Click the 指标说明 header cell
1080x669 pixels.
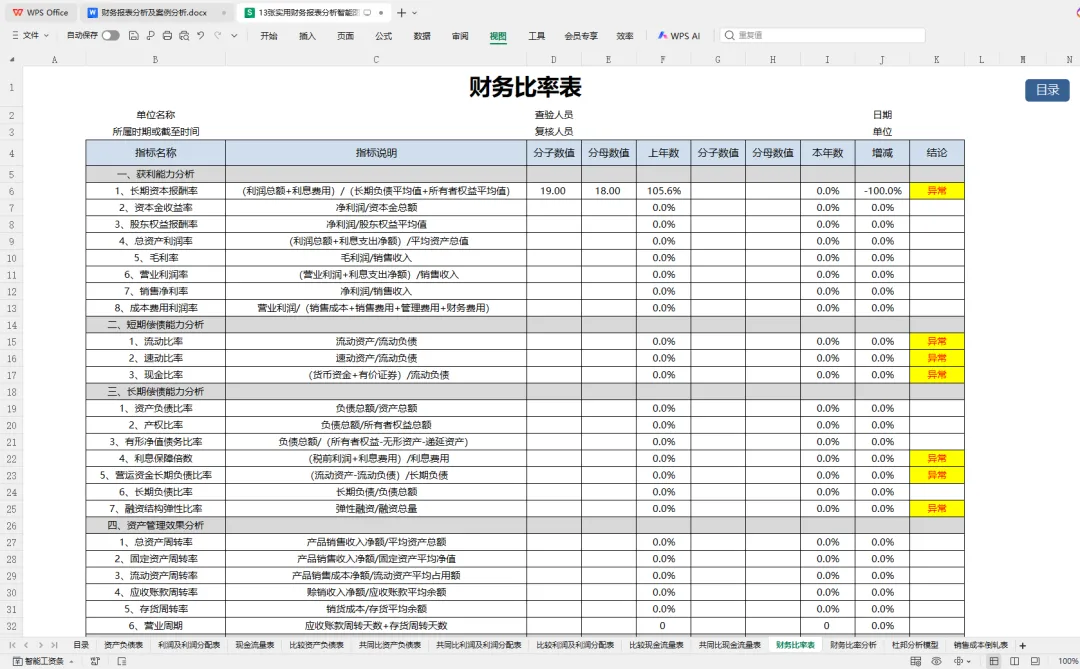pyautogui.click(x=376, y=153)
